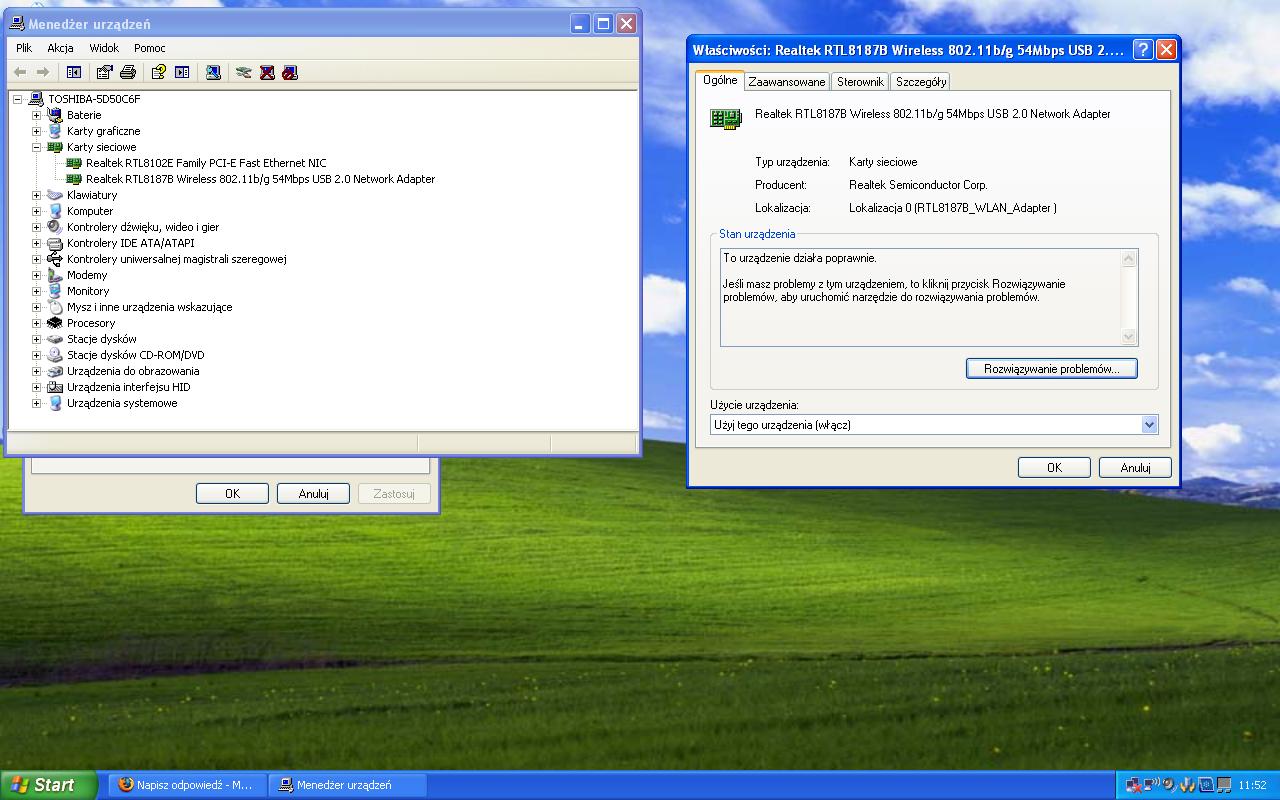
Task: Collapse the Karty sieciowe branch
Action: 37,147
